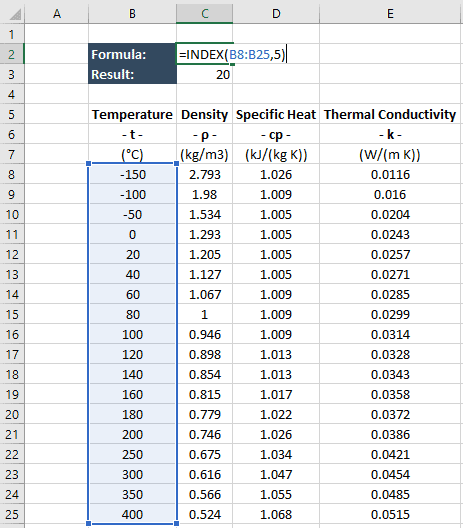Select row 8 header
463x528 pixels.
point(12,174)
